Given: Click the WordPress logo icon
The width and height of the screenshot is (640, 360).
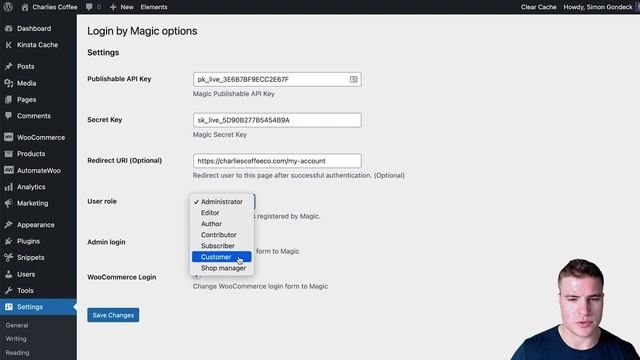Looking at the screenshot, I should (x=8, y=7).
